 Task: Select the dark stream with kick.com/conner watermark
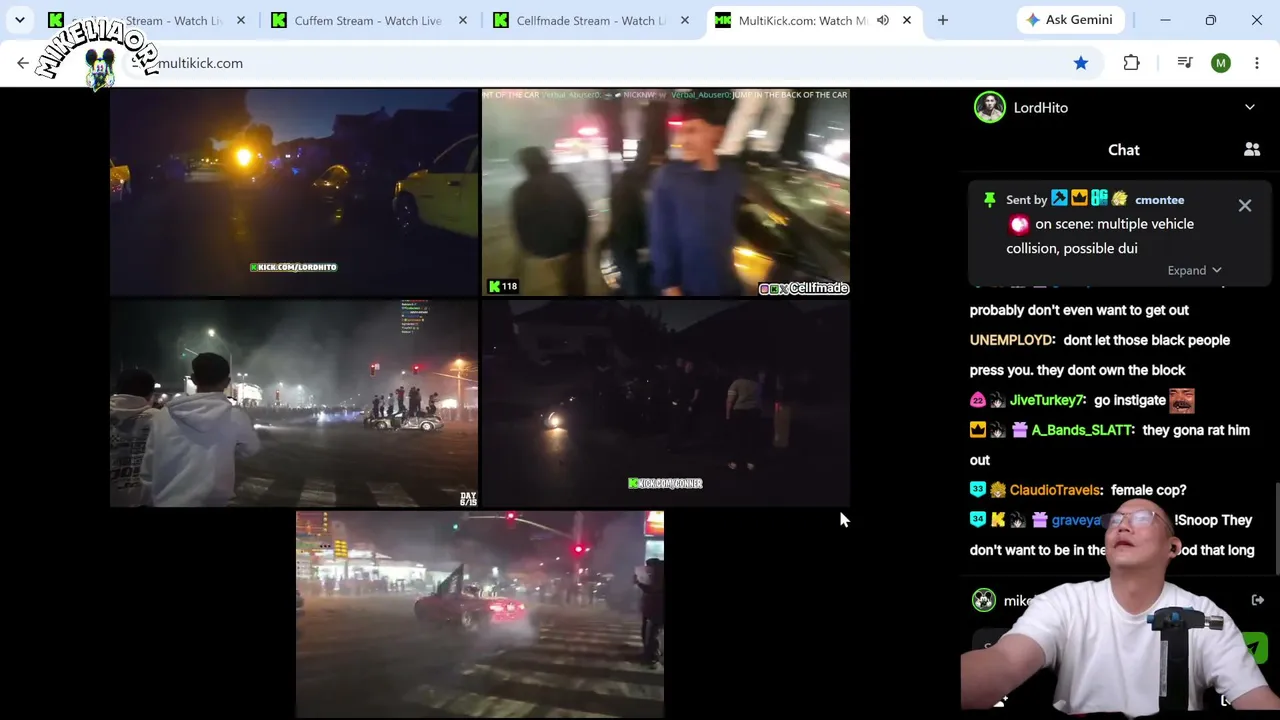point(666,403)
